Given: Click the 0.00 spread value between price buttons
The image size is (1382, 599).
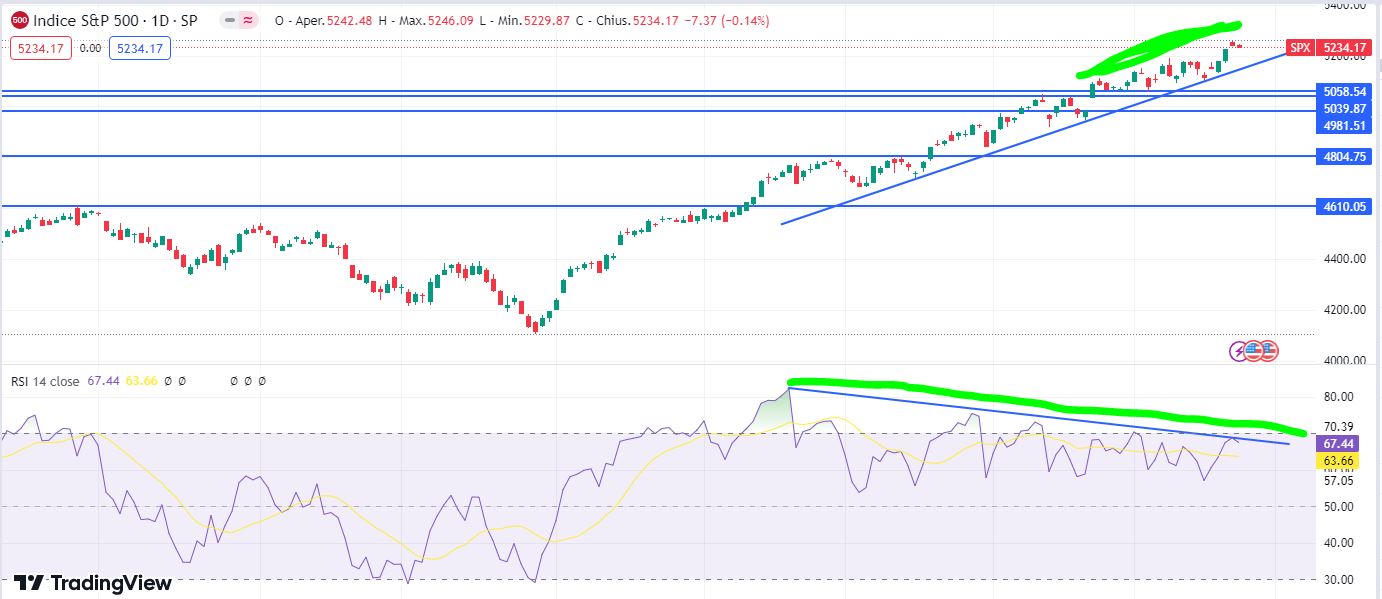Looking at the screenshot, I should coord(90,48).
